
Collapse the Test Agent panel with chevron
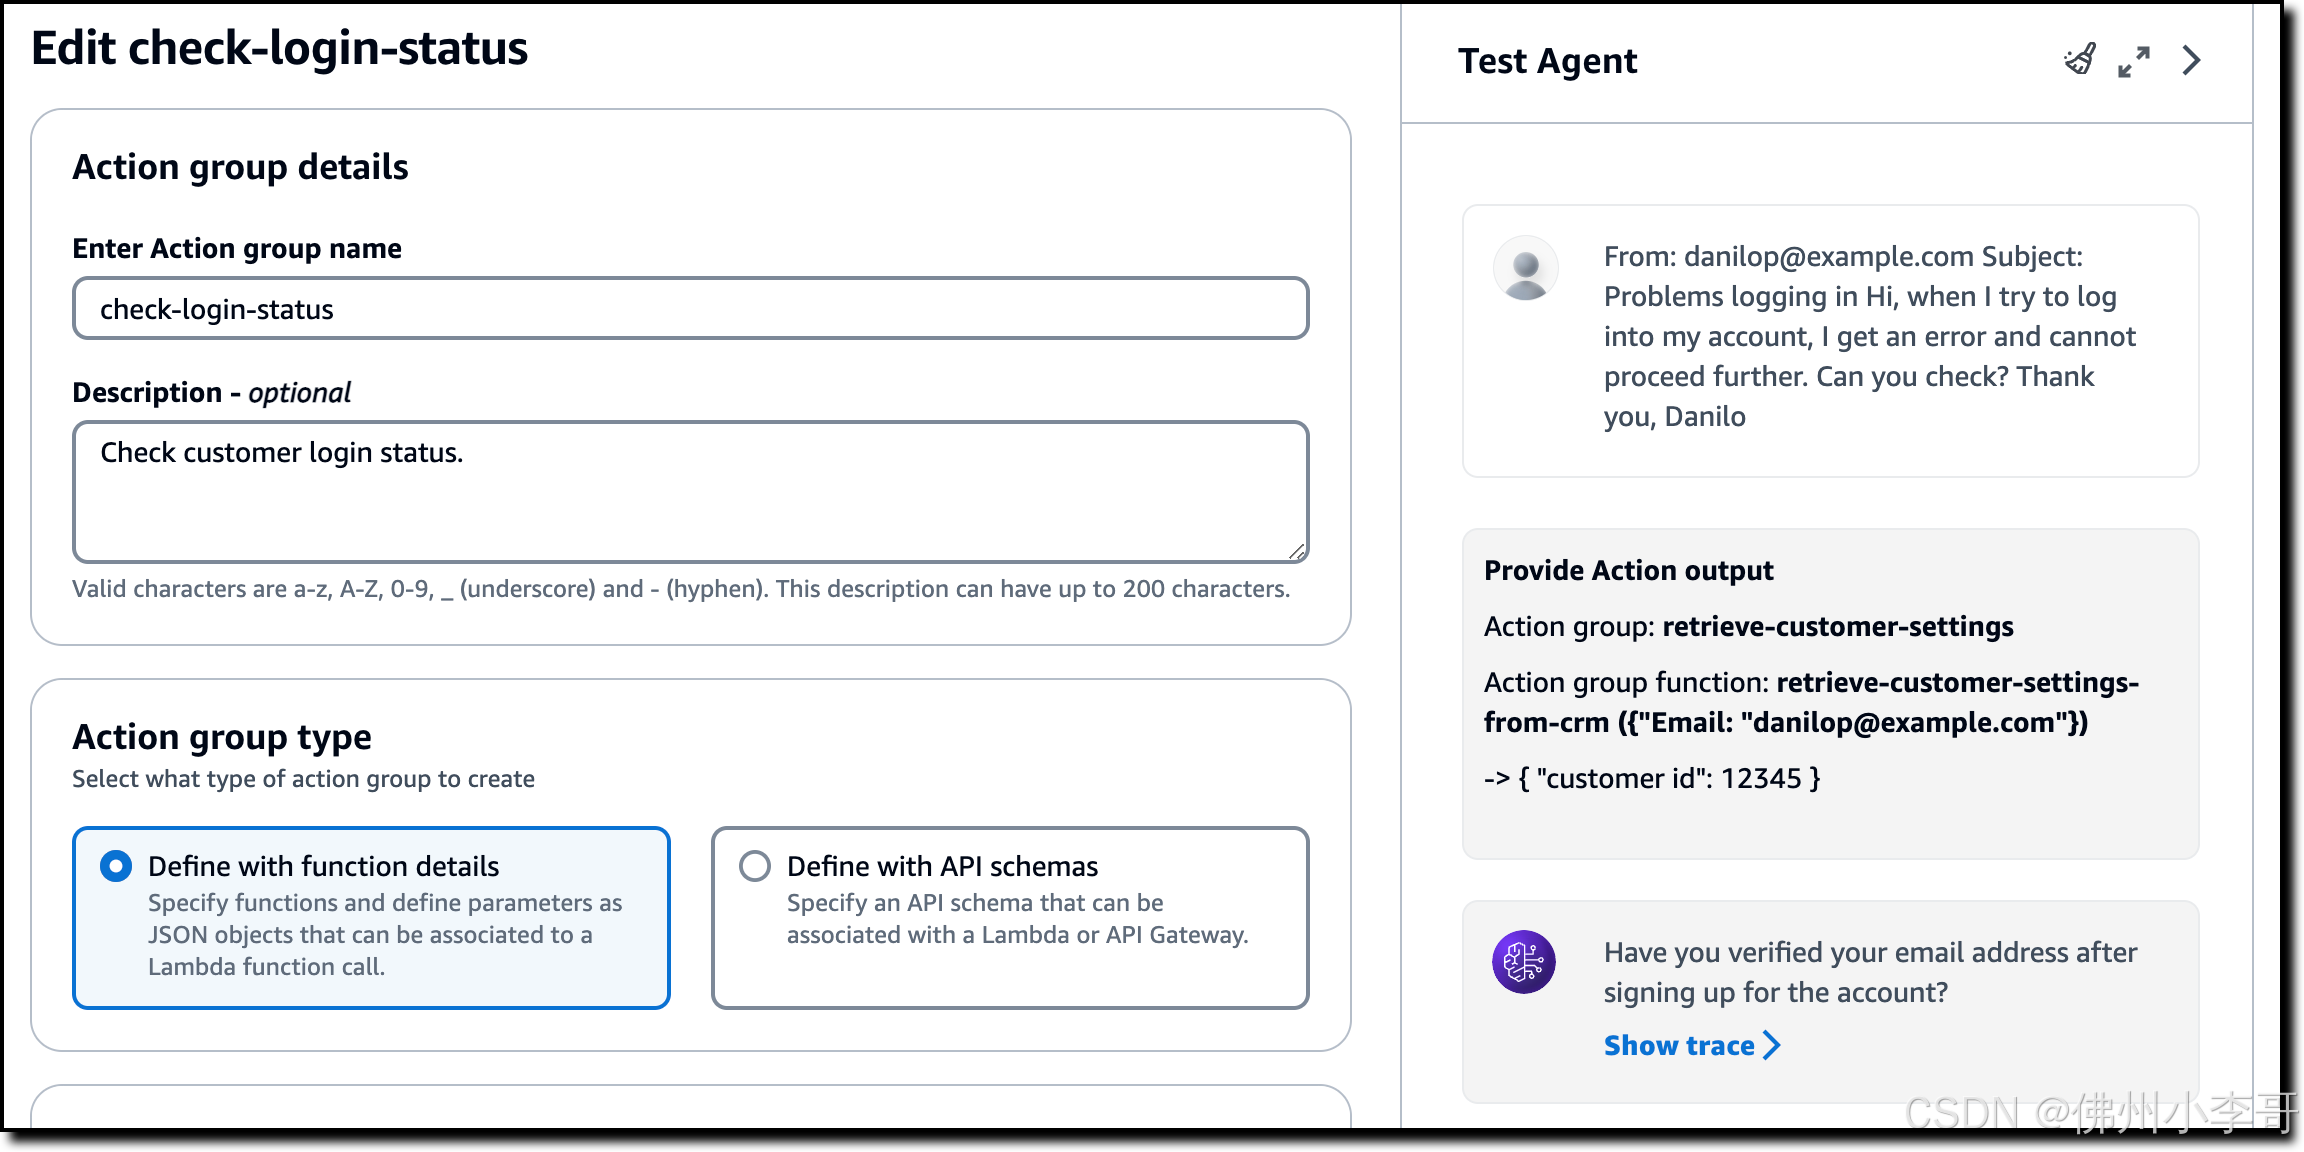tap(2190, 61)
